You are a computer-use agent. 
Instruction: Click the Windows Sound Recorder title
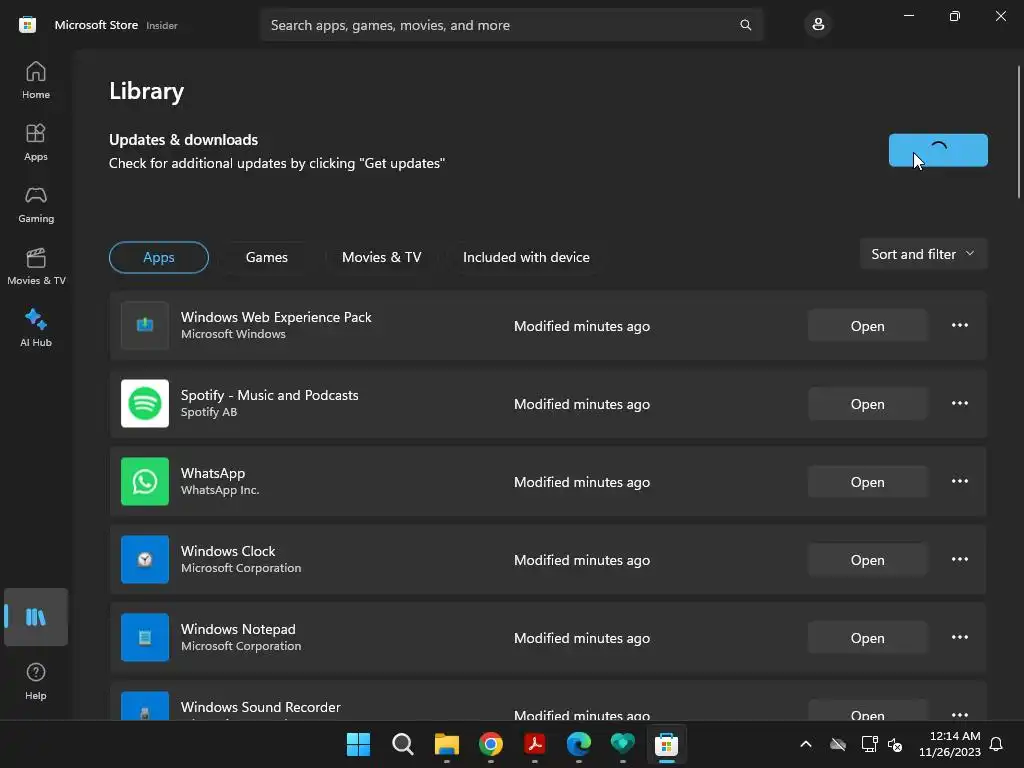tap(261, 707)
